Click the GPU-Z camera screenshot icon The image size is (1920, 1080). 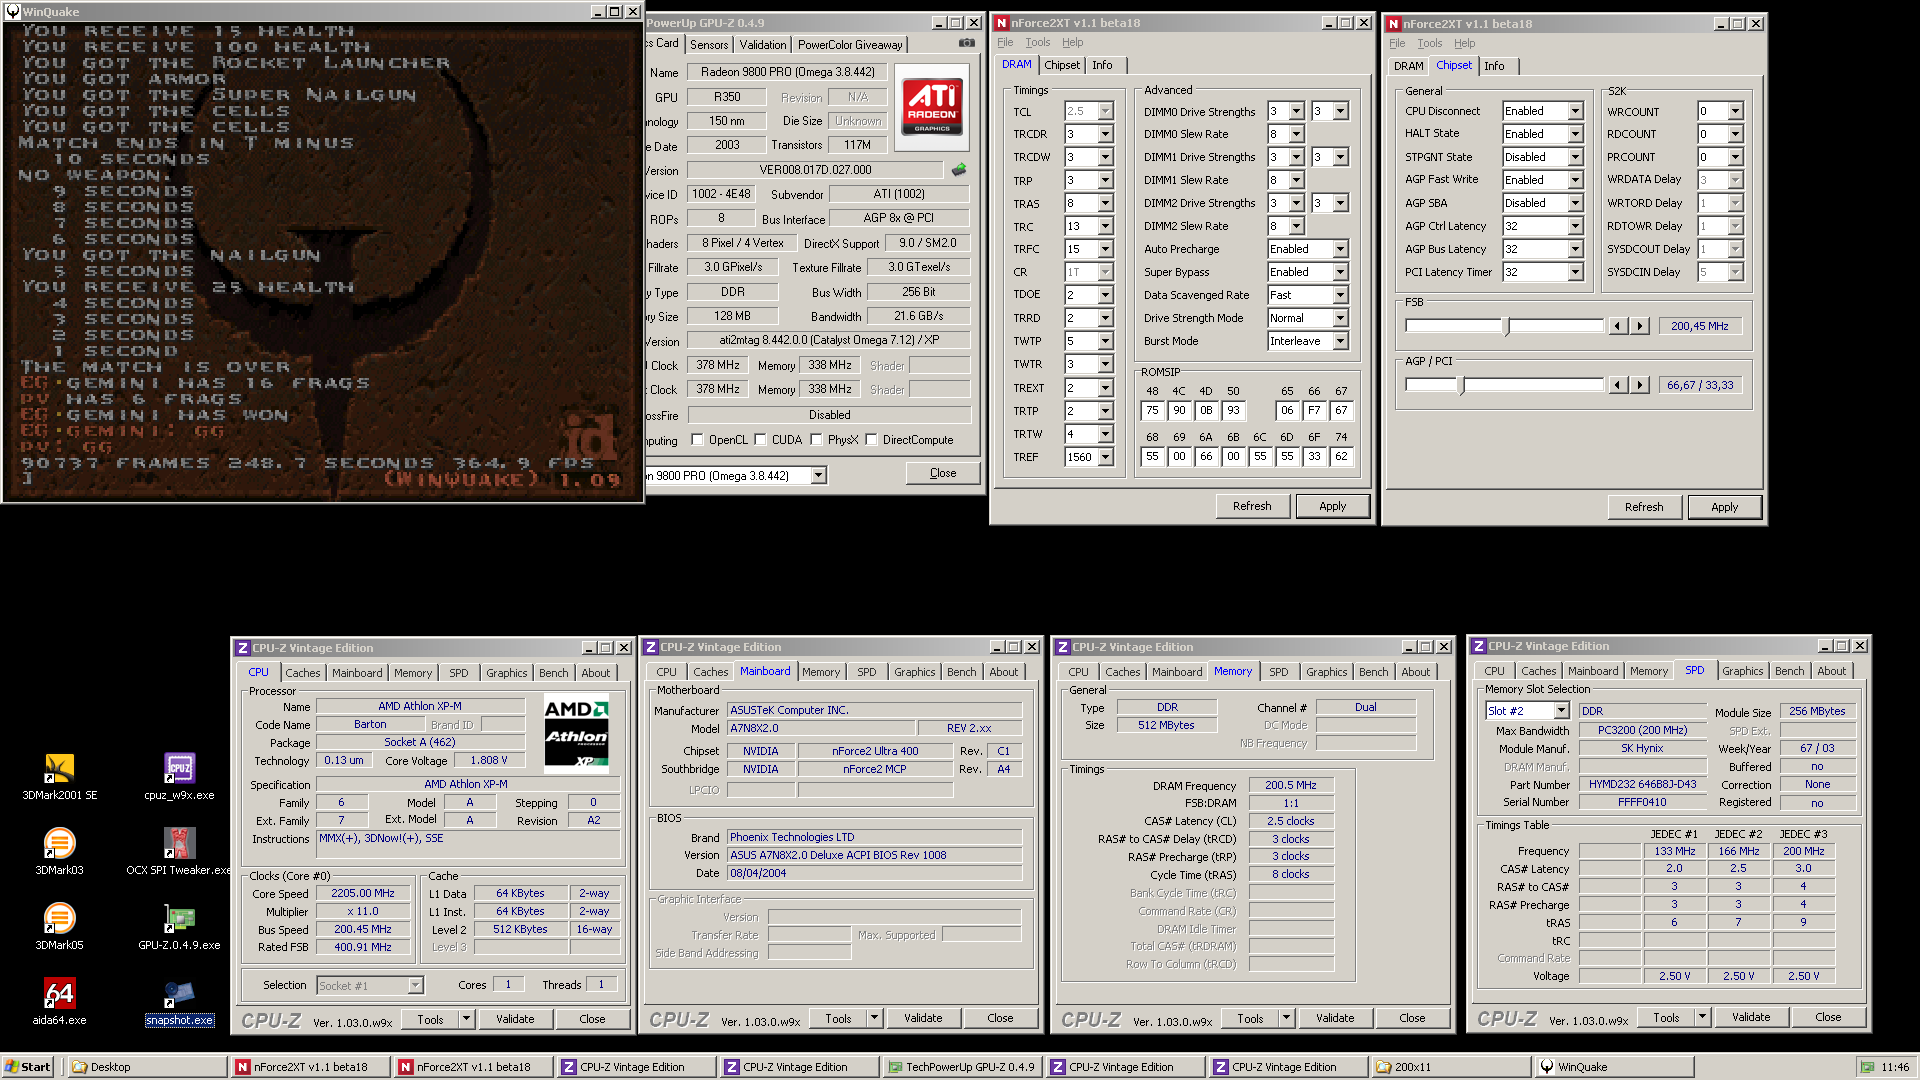tap(966, 44)
